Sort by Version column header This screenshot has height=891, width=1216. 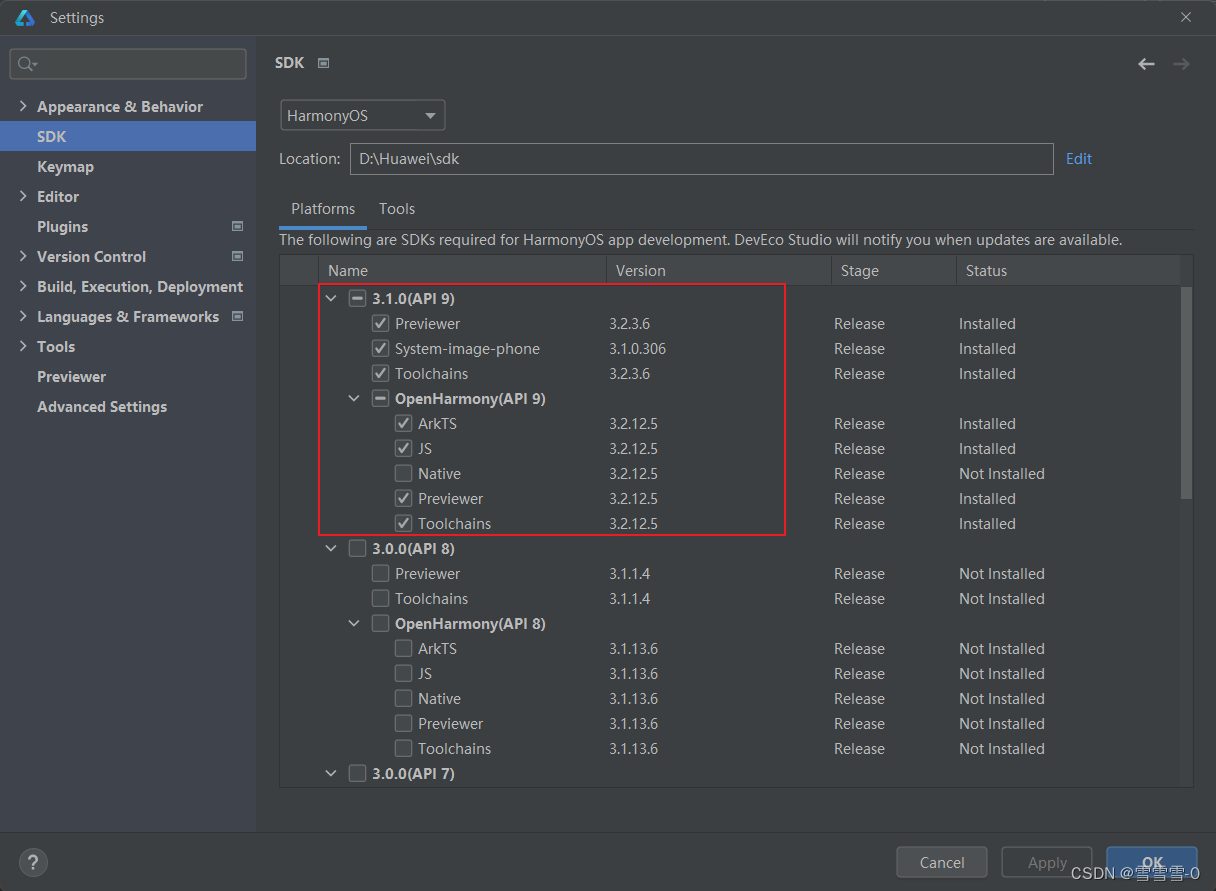pos(719,270)
